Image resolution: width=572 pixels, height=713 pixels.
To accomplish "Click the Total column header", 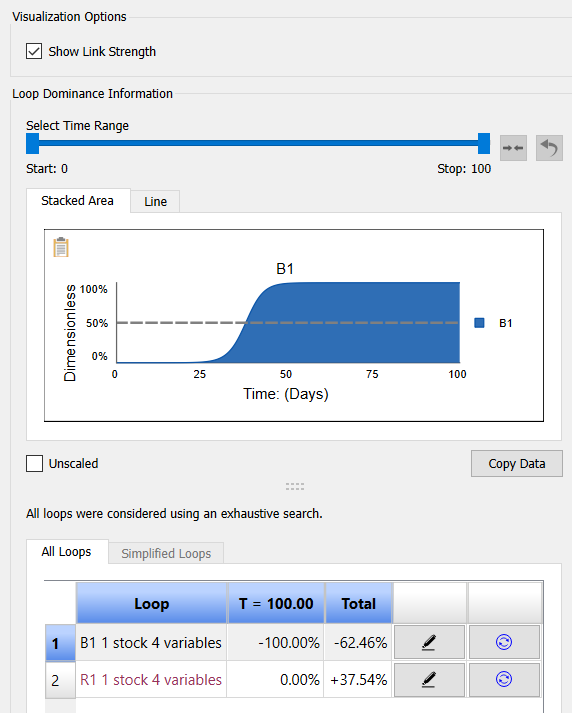I will point(359,603).
